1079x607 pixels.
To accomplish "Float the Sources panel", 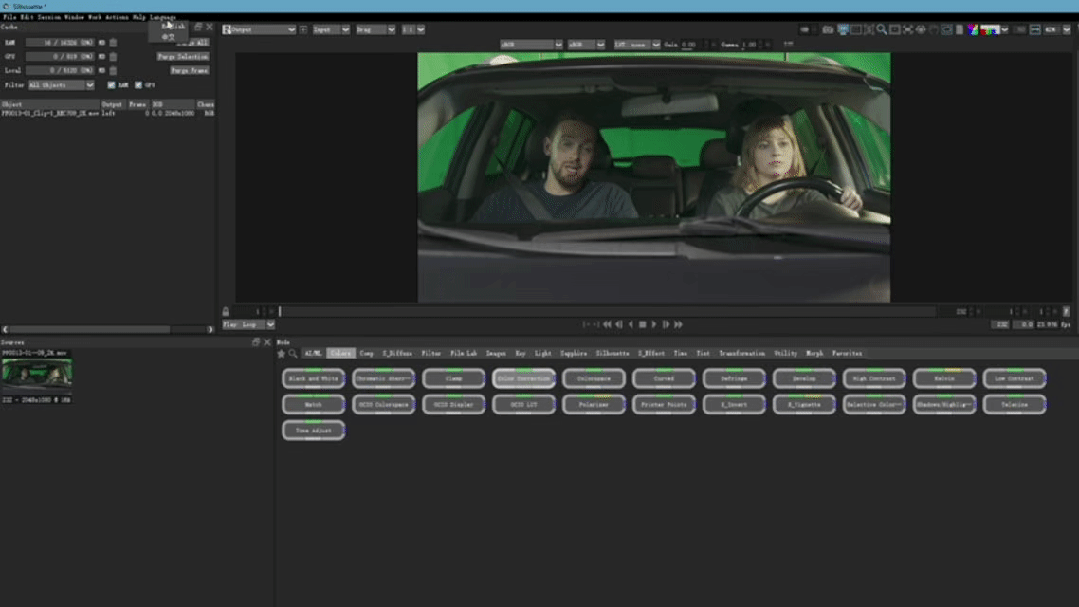I will [x=256, y=342].
